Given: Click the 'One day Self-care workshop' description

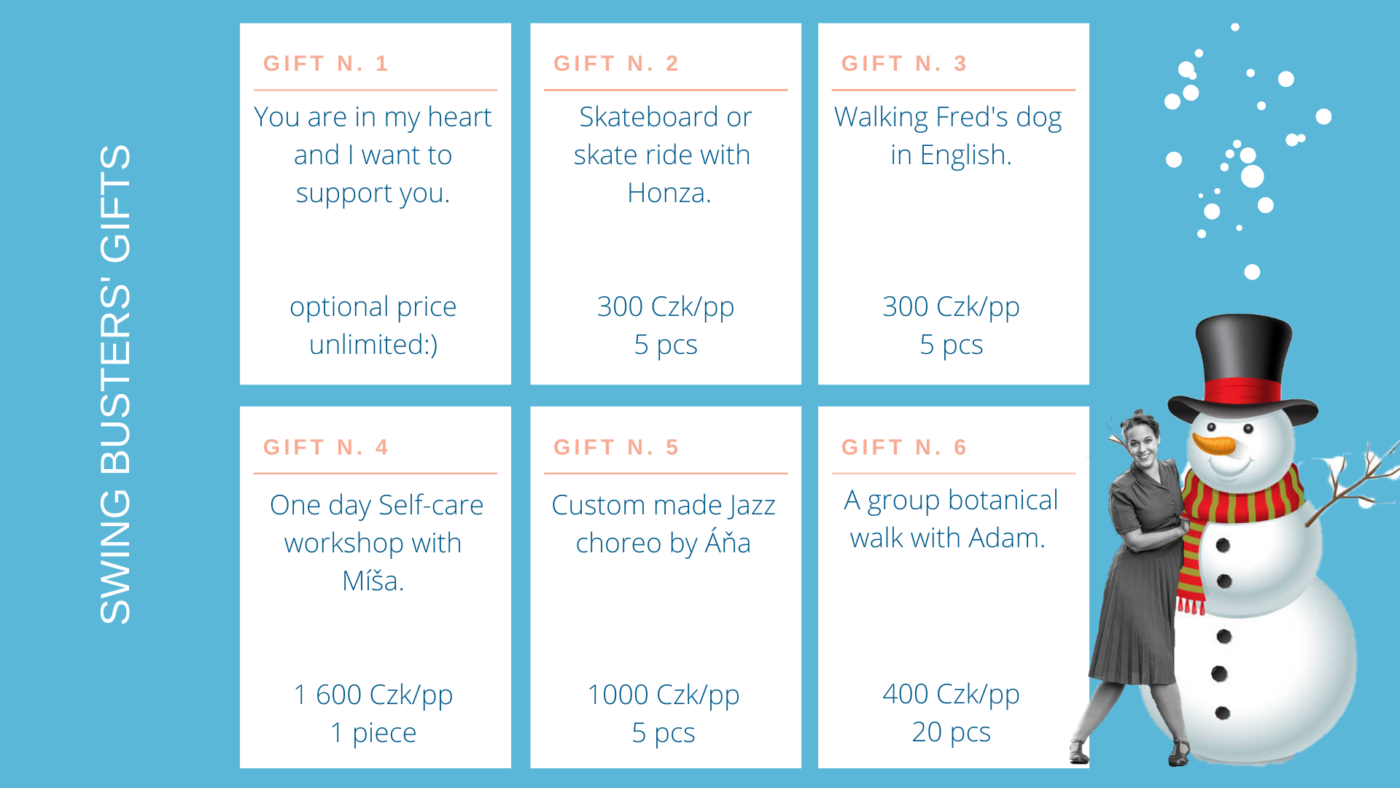Looking at the screenshot, I should [374, 543].
